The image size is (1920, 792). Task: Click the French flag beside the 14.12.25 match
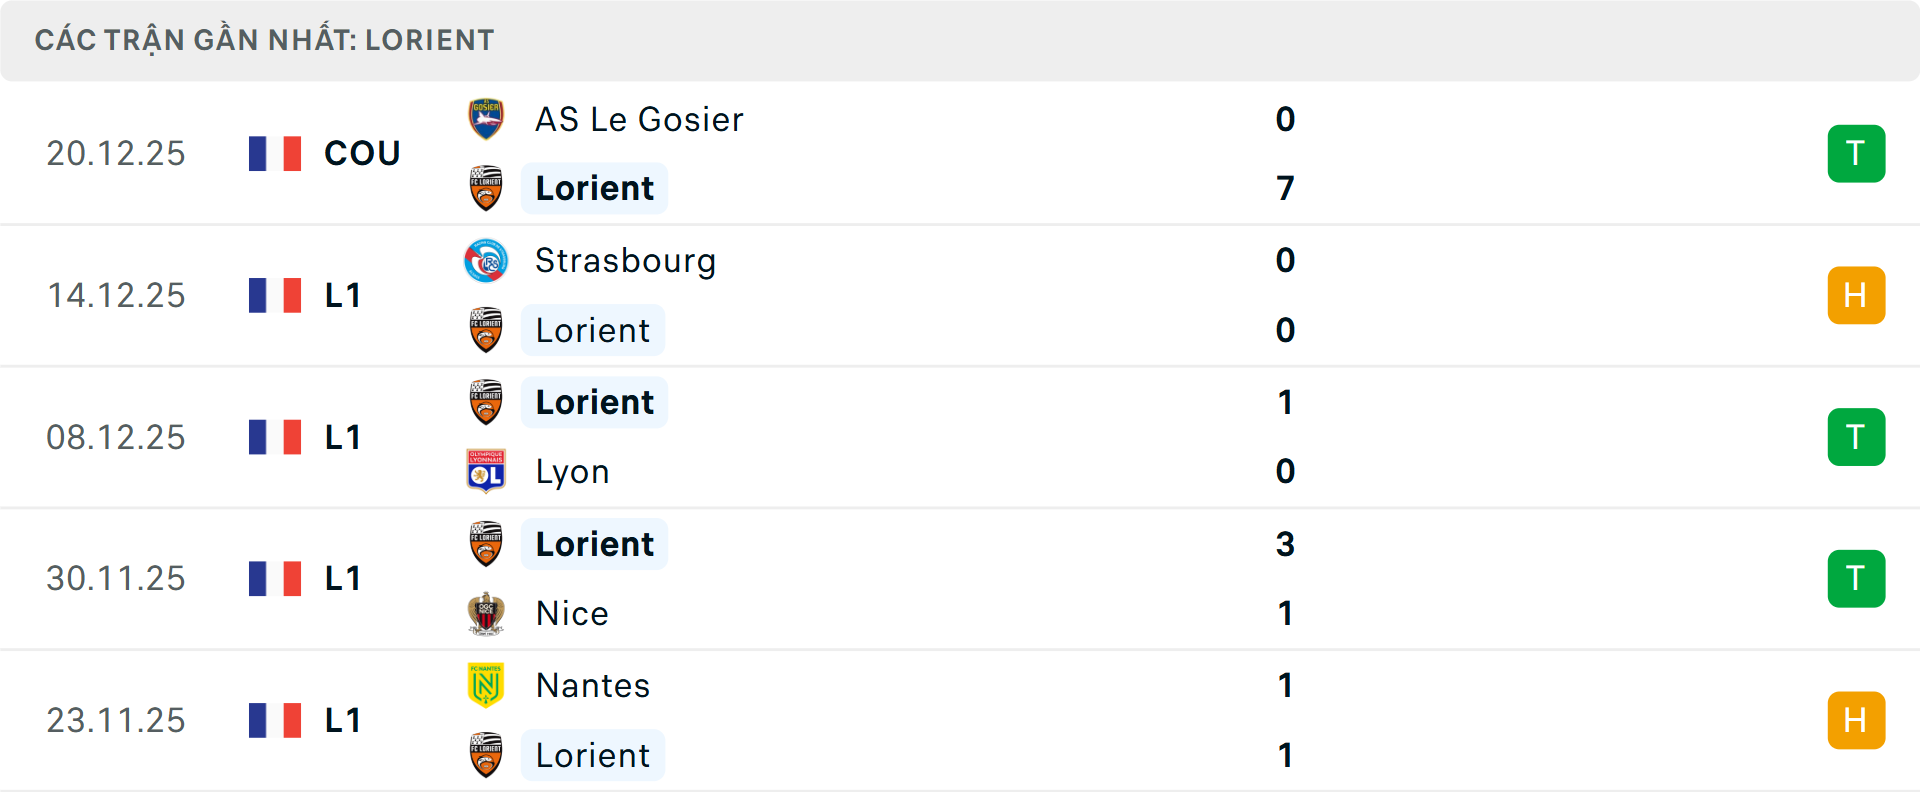[x=275, y=295]
